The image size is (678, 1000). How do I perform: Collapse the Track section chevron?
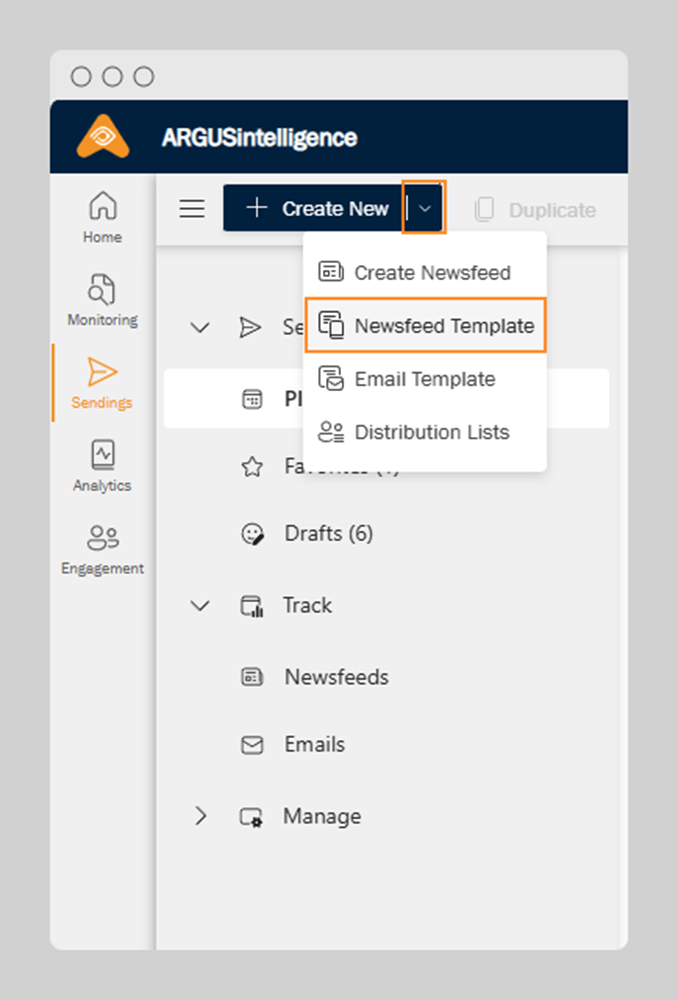tap(201, 606)
